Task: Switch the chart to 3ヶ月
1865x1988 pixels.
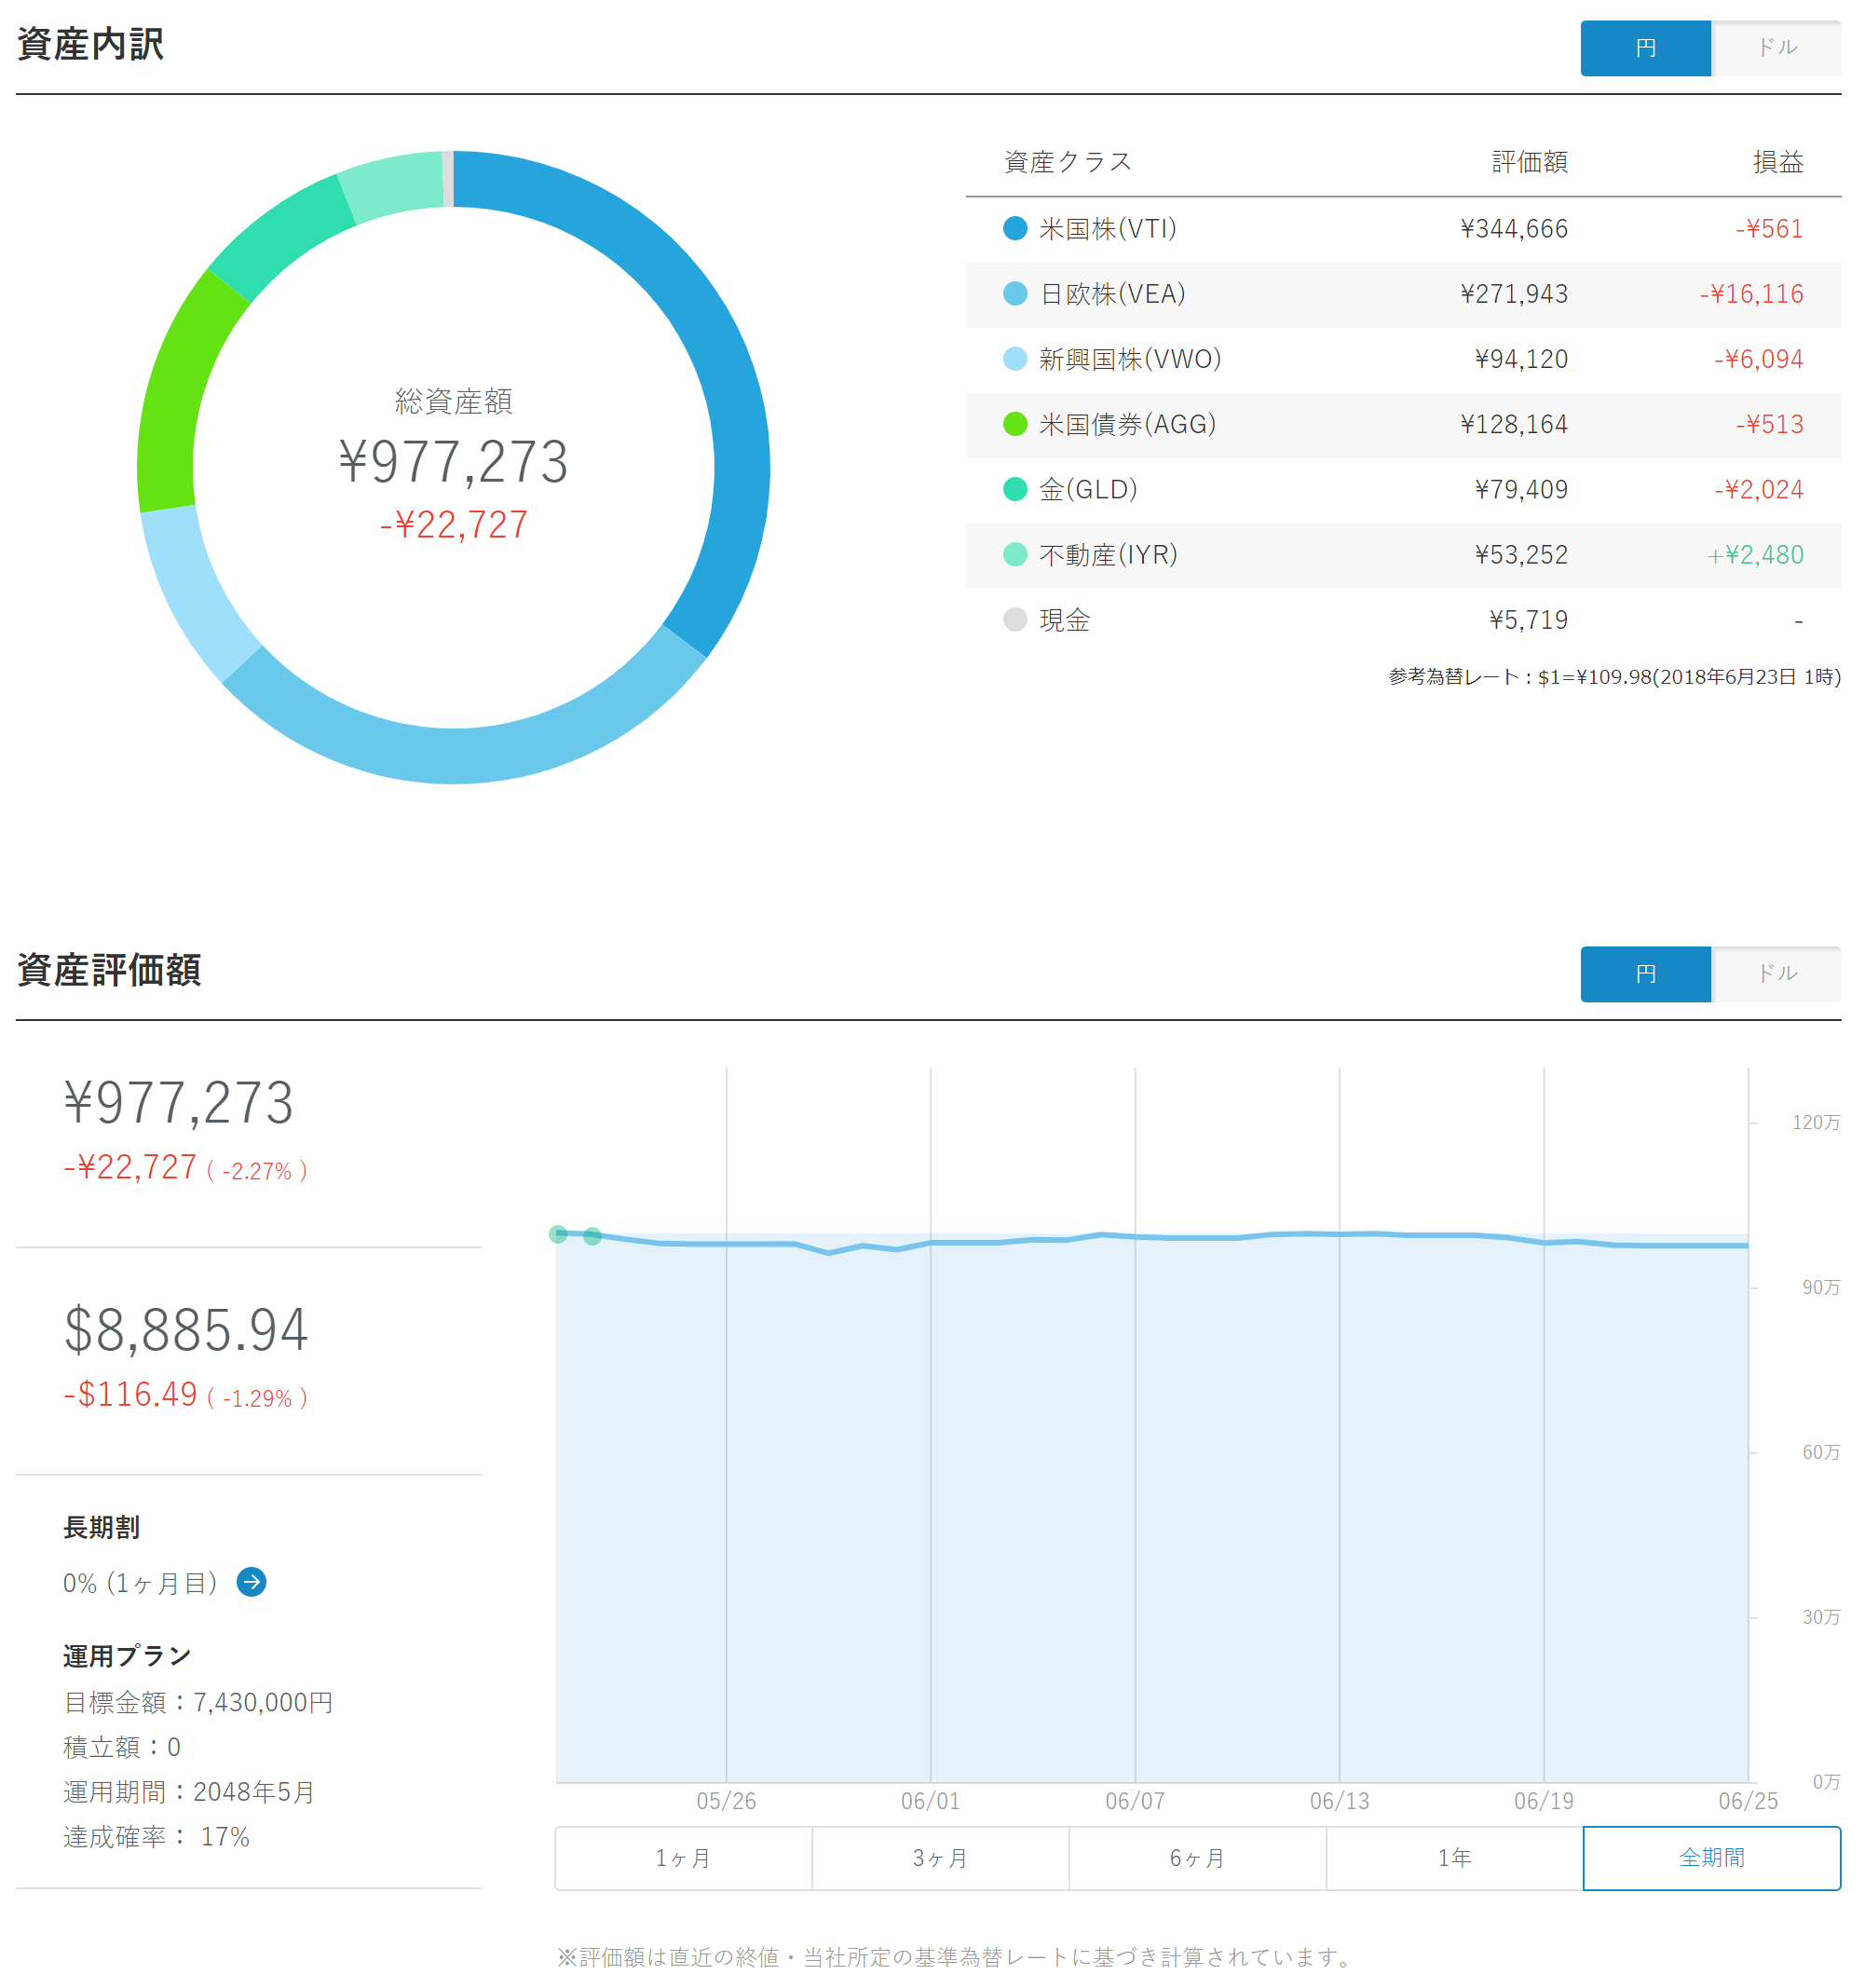Action: (940, 1858)
